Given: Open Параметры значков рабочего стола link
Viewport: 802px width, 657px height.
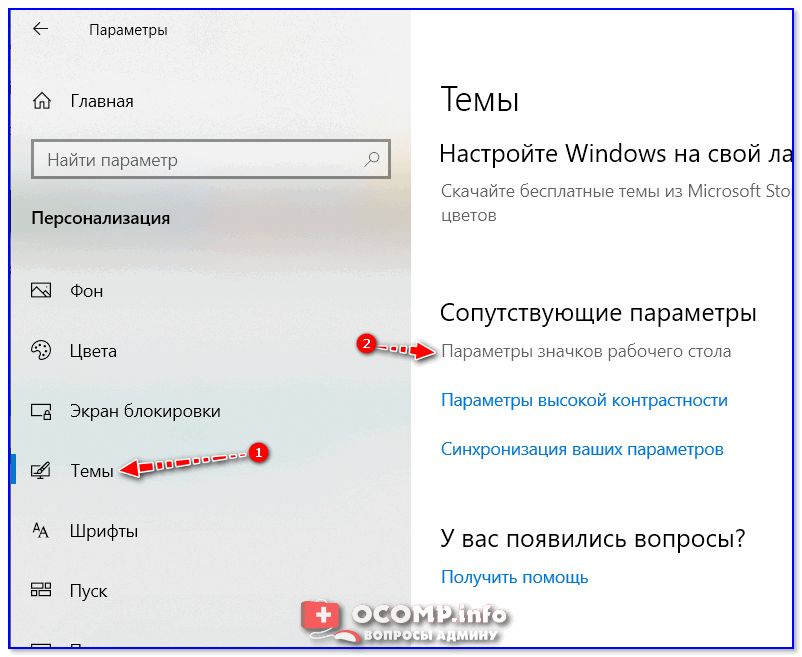Looking at the screenshot, I should pyautogui.click(x=586, y=351).
